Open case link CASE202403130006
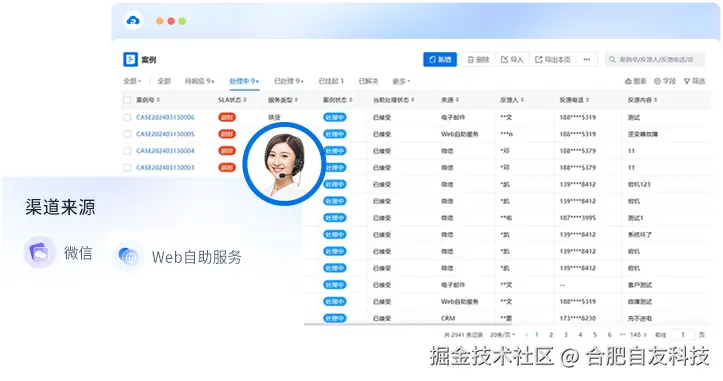The image size is (723, 381). click(x=165, y=117)
